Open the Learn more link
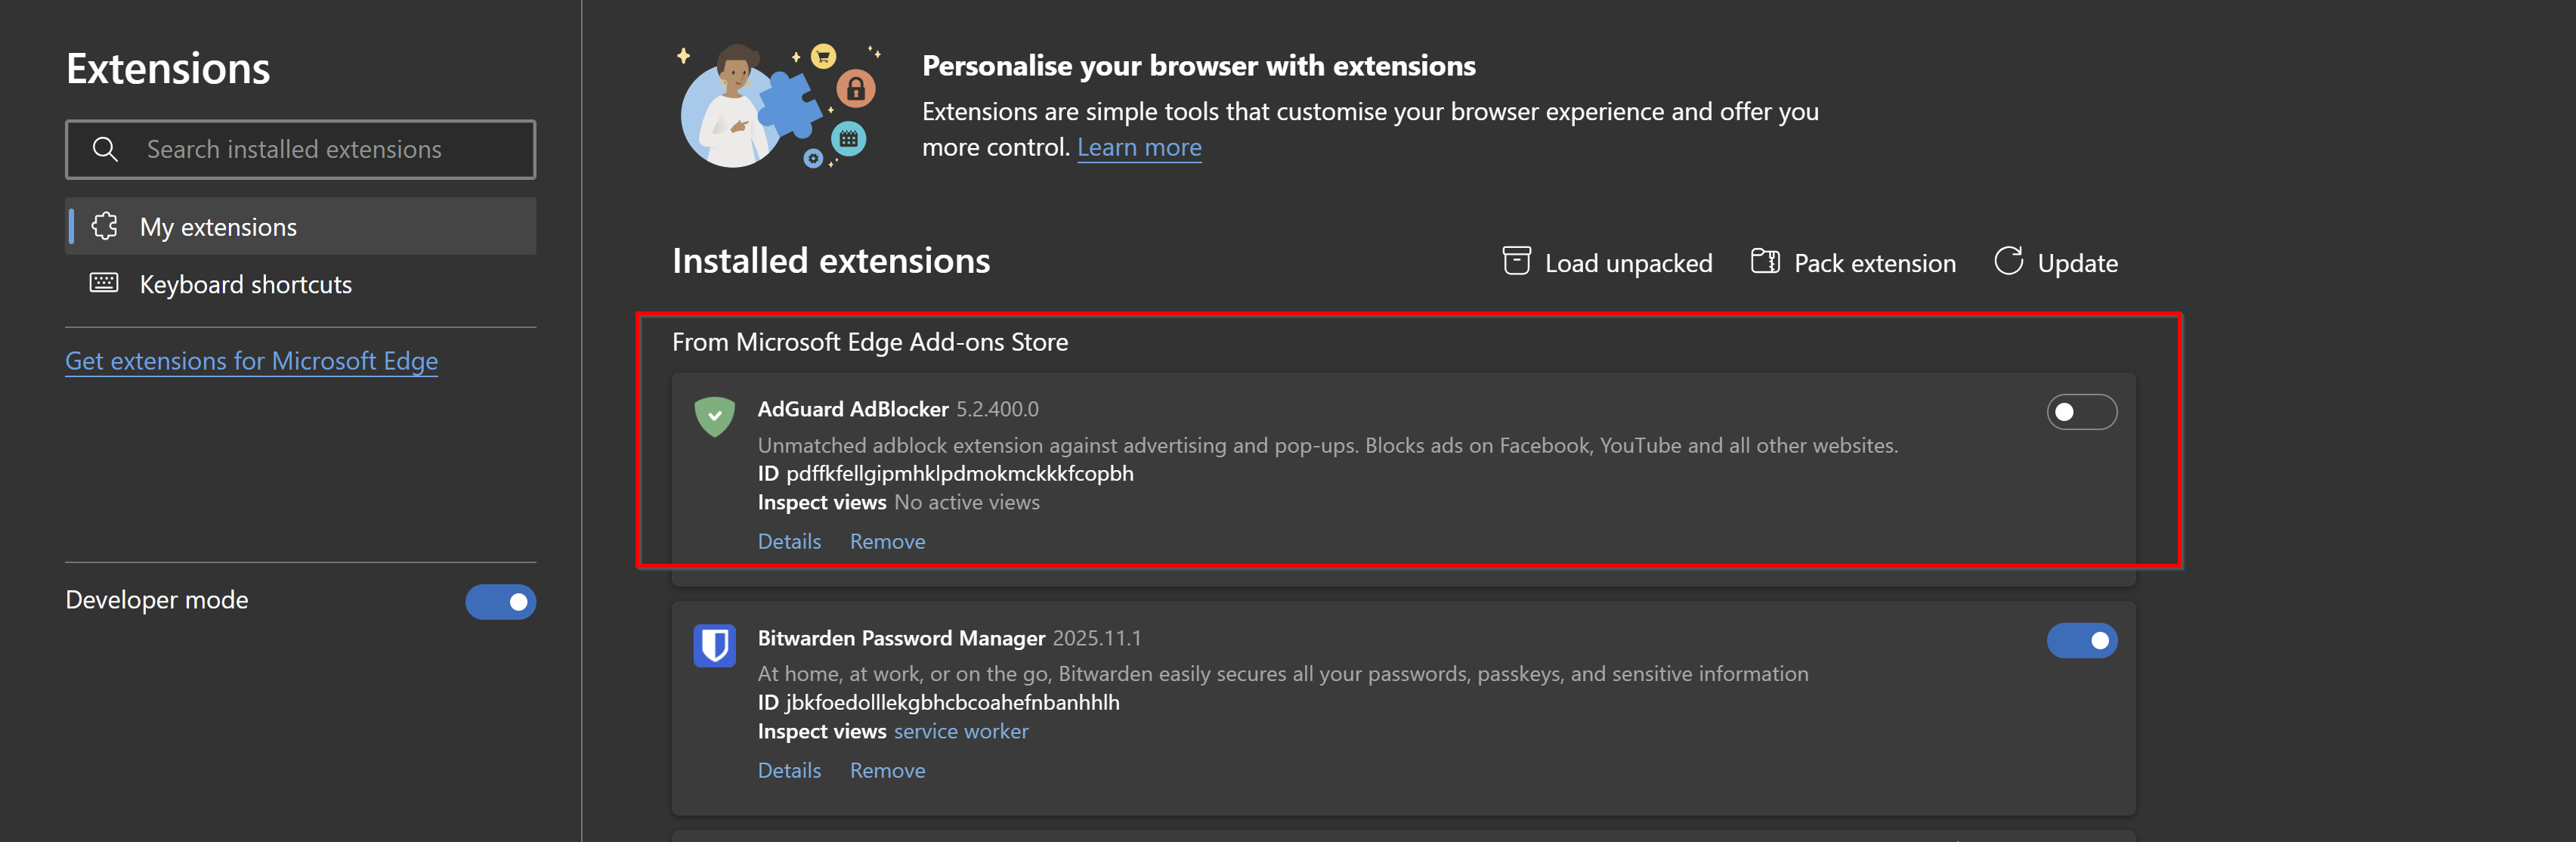 (1139, 147)
